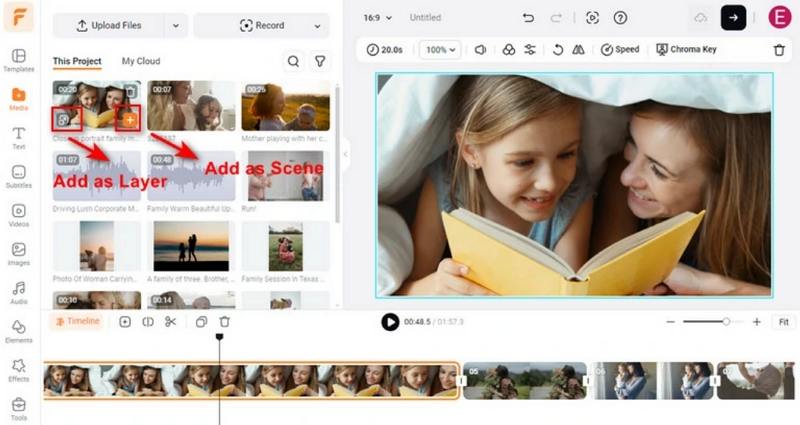Click the black export arrow button
The image size is (800, 425).
(x=733, y=18)
